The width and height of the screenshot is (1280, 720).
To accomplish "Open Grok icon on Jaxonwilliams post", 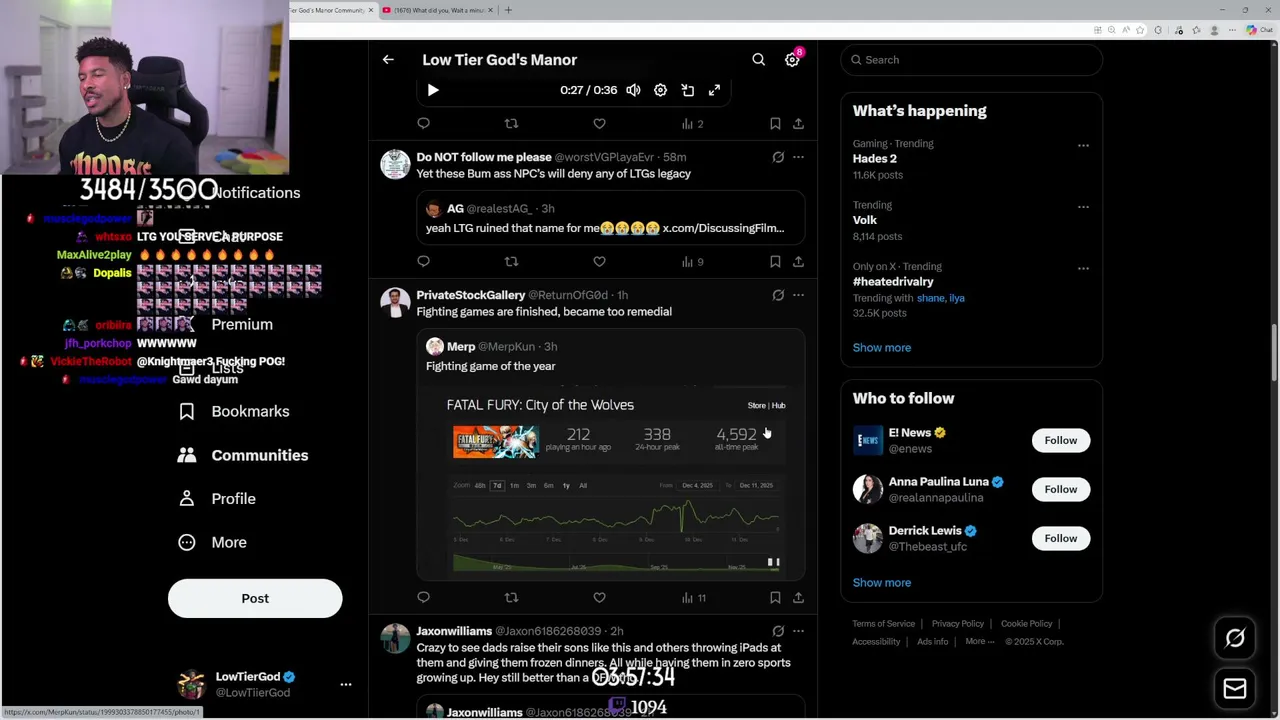I will pos(778,631).
